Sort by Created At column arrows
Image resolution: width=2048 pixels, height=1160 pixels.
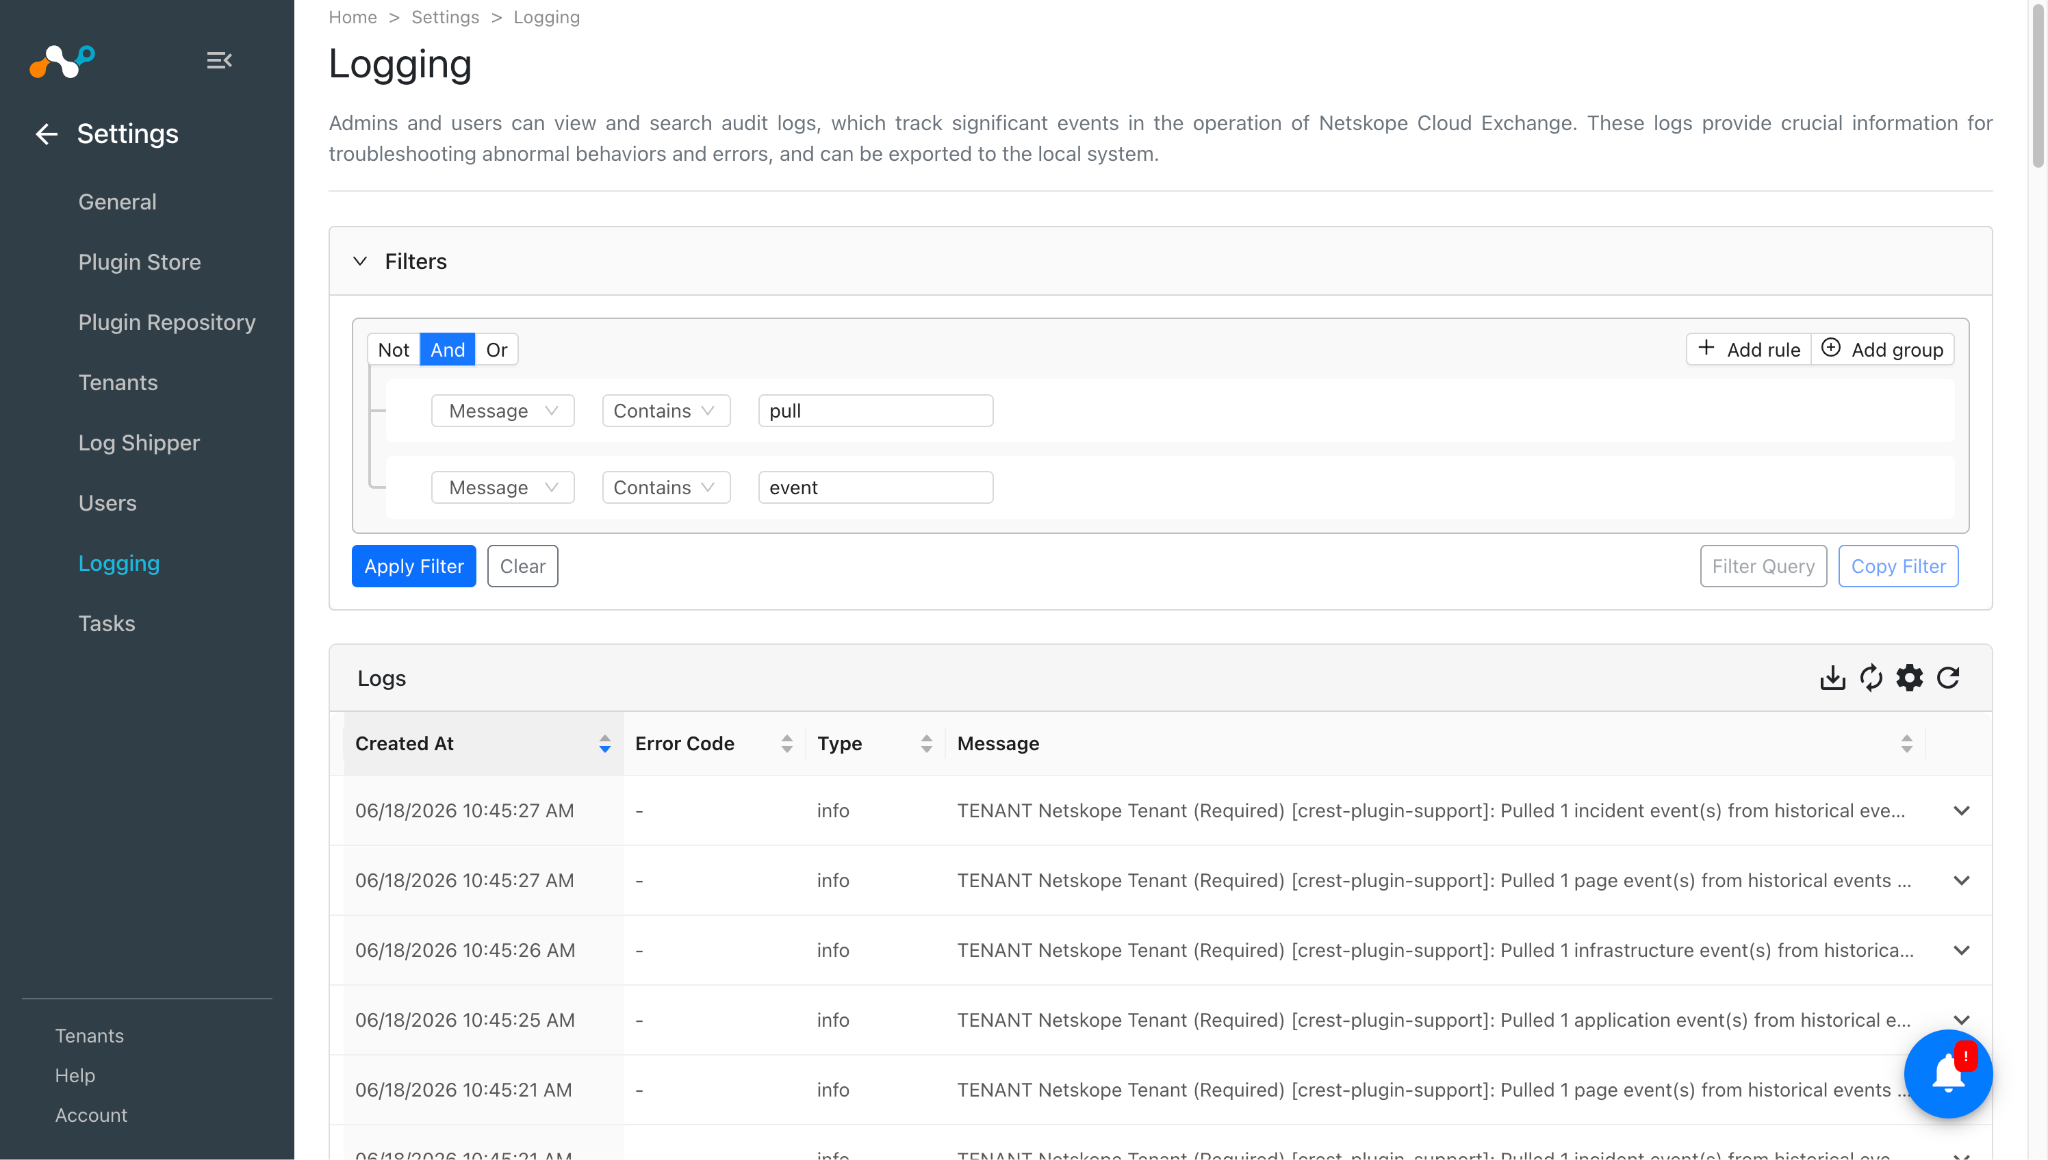(605, 744)
